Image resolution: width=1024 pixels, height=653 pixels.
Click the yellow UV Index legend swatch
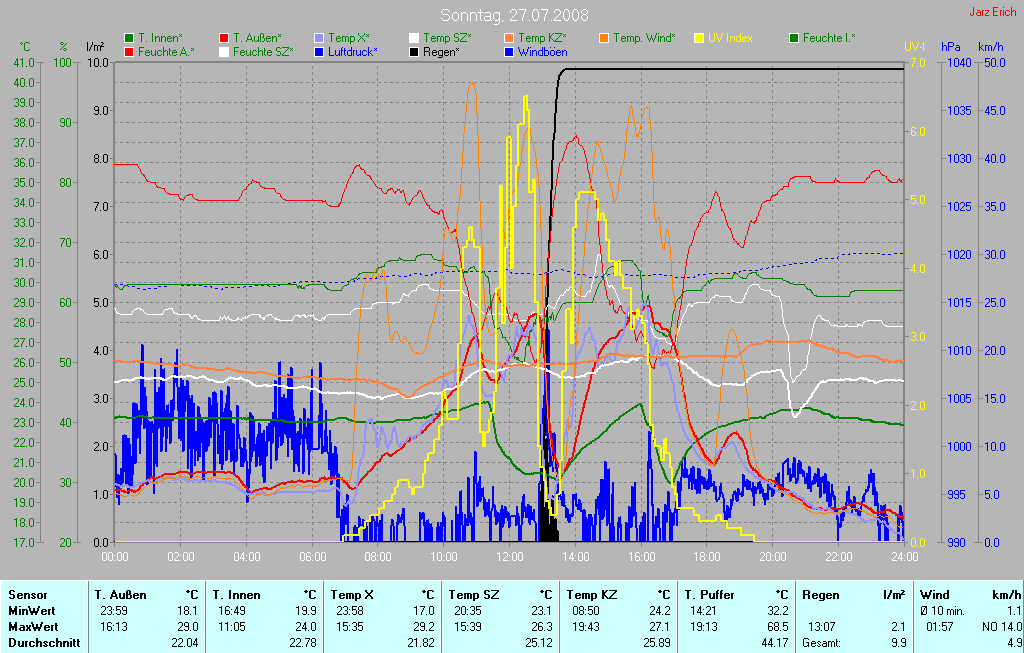pos(699,39)
